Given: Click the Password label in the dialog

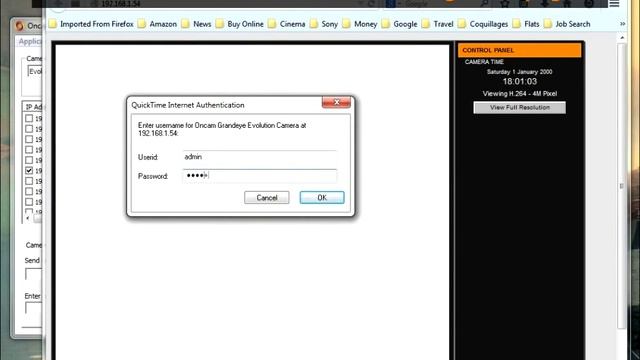Looking at the screenshot, I should click(x=153, y=176).
